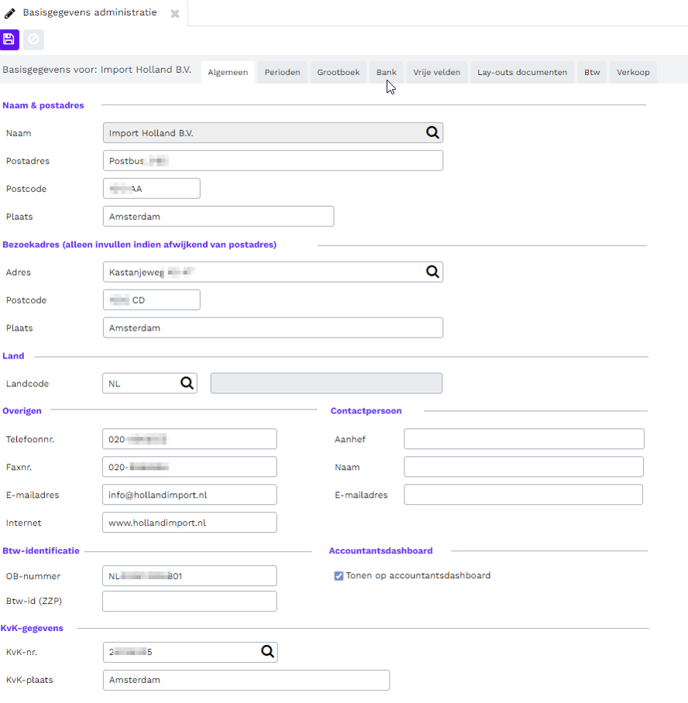Click the E-mailadres field with info@hollandimport.nl
Viewport: 688px width, 703px height.
click(189, 495)
